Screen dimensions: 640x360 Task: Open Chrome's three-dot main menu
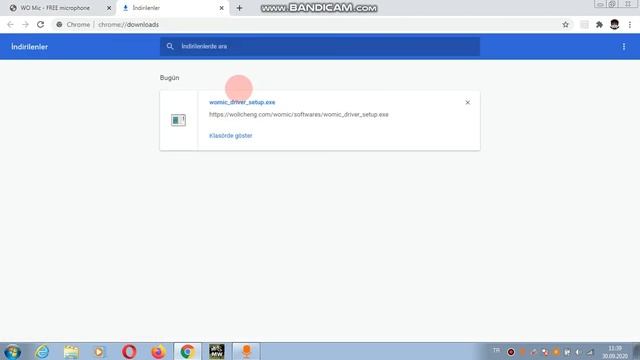[630, 24]
